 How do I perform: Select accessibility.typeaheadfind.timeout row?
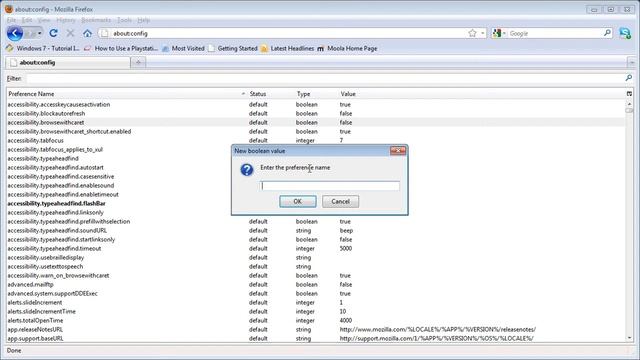click(x=316, y=248)
